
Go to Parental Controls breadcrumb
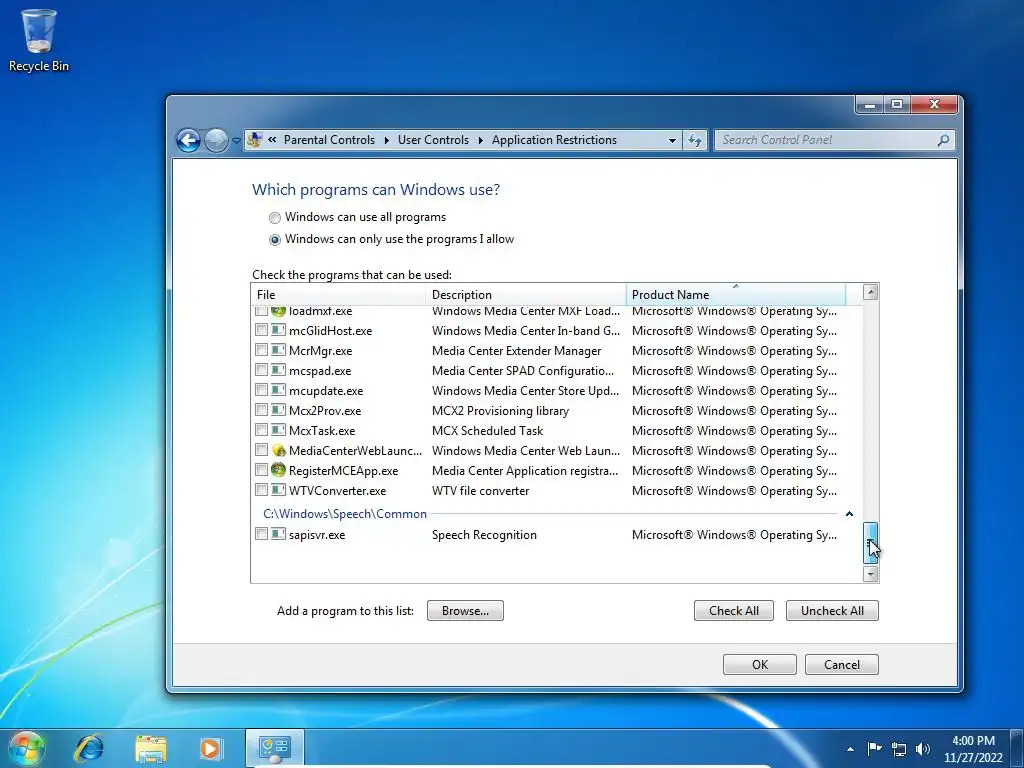329,140
